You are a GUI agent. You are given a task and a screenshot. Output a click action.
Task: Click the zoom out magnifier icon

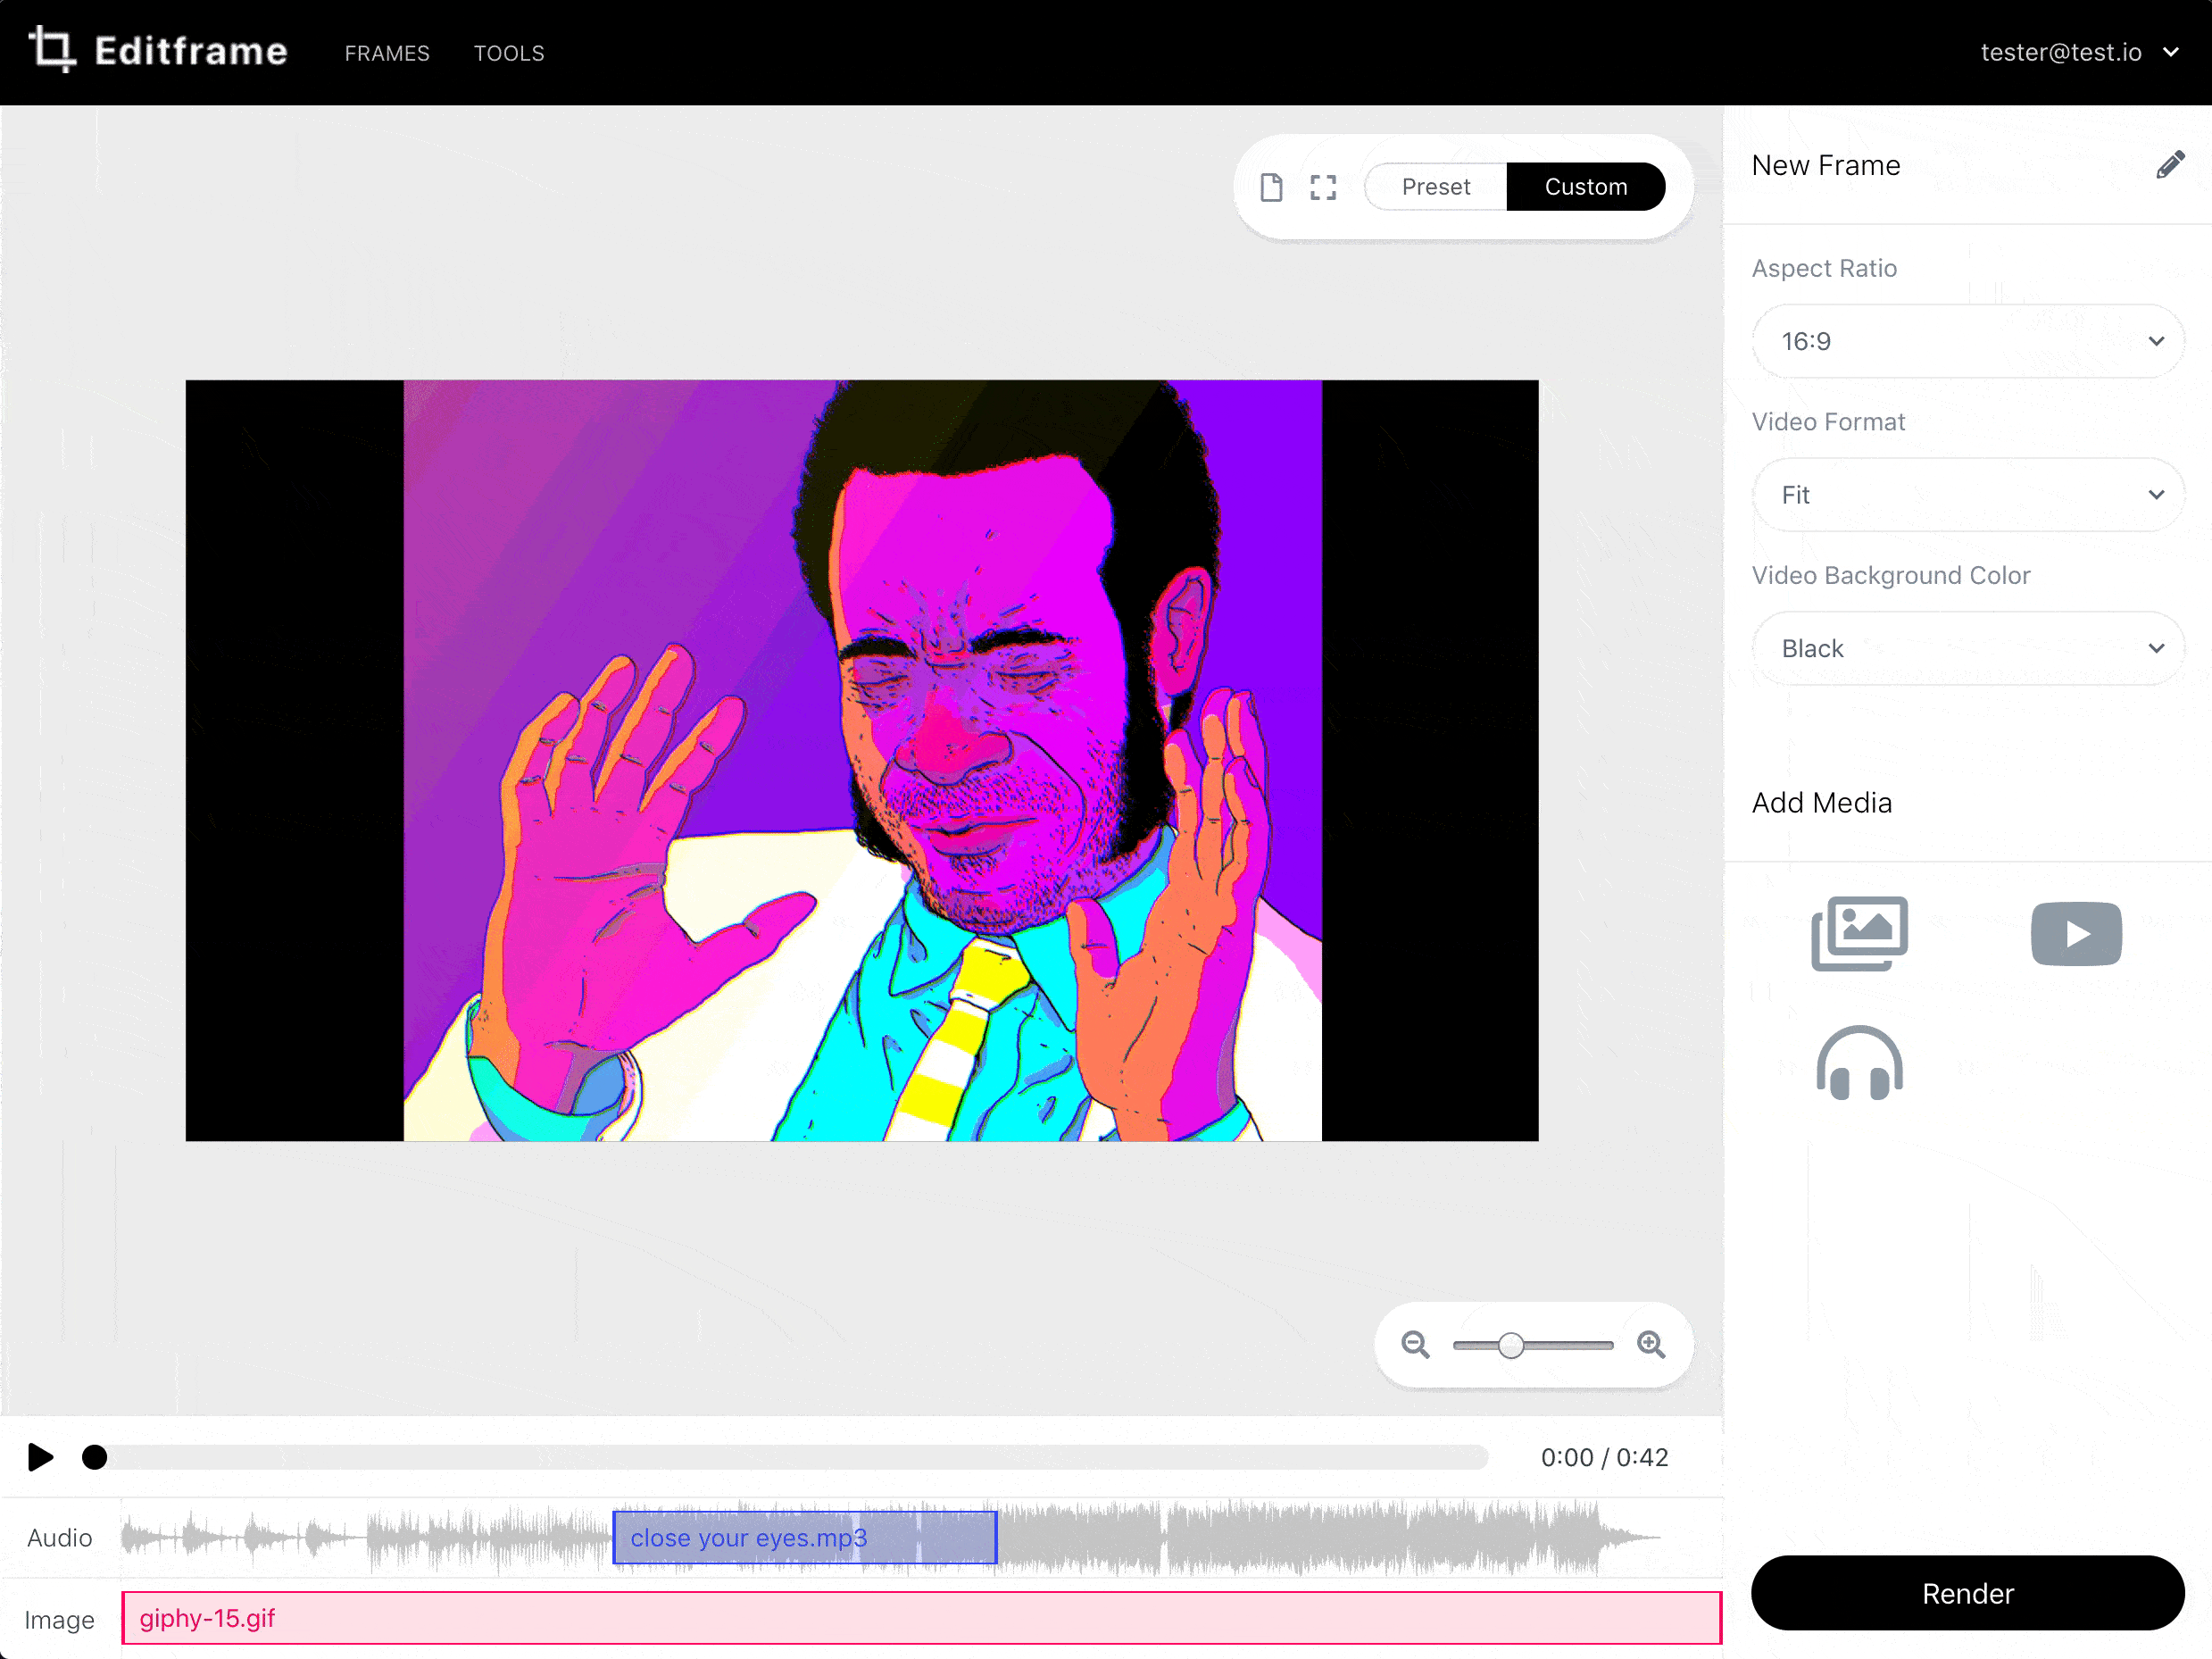click(x=1415, y=1344)
